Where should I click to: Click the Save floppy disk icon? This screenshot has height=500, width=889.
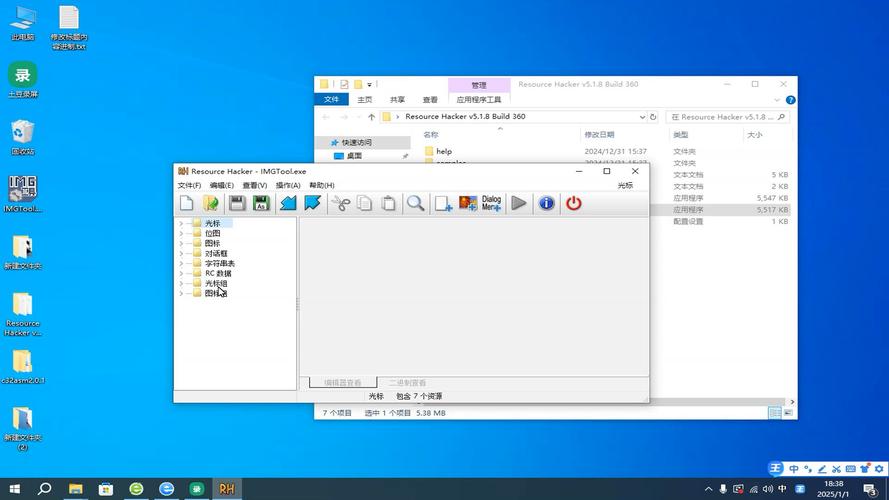237,203
